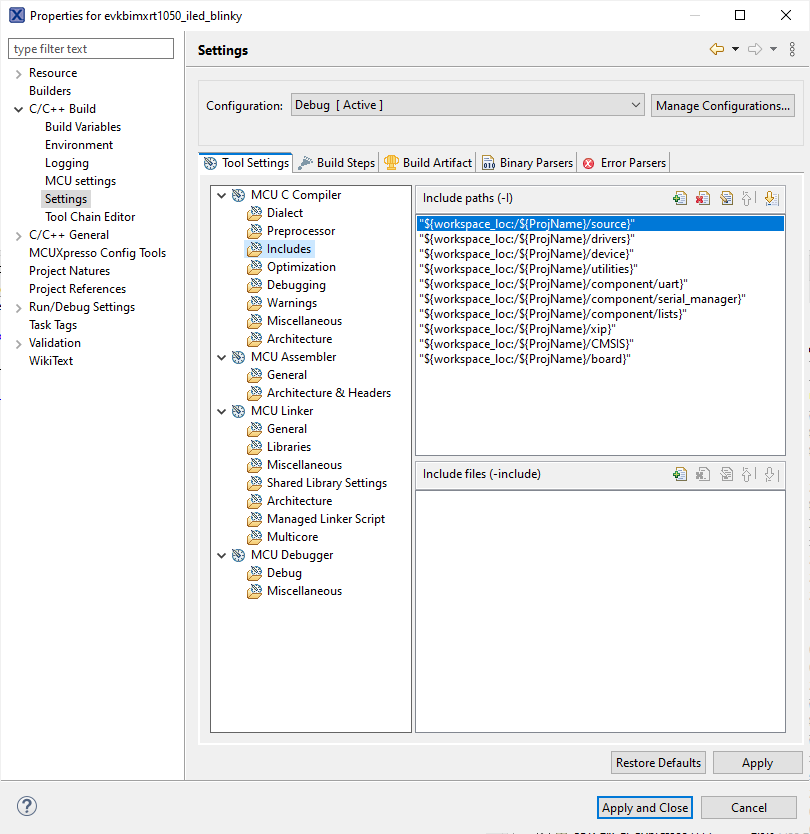Image resolution: width=810 pixels, height=834 pixels.
Task: Open the Task Tags page
Action: (x=53, y=325)
